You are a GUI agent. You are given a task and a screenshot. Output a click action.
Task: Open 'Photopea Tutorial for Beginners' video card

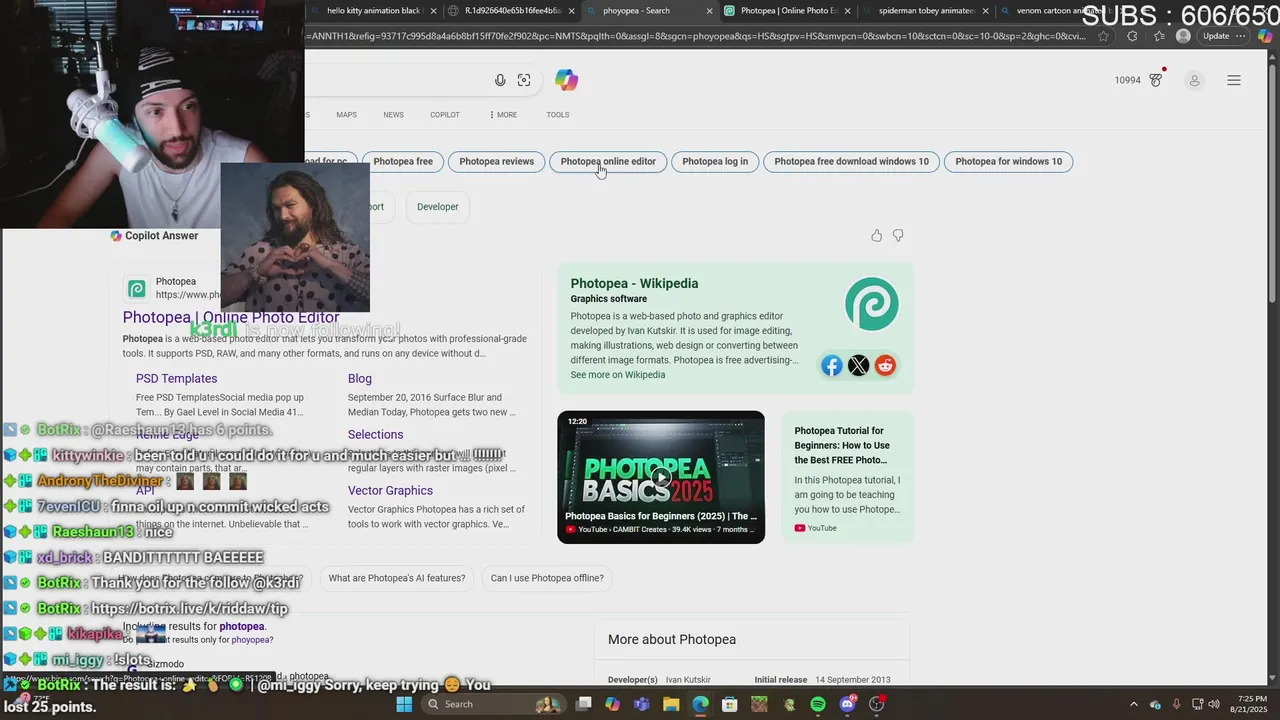[x=847, y=477]
